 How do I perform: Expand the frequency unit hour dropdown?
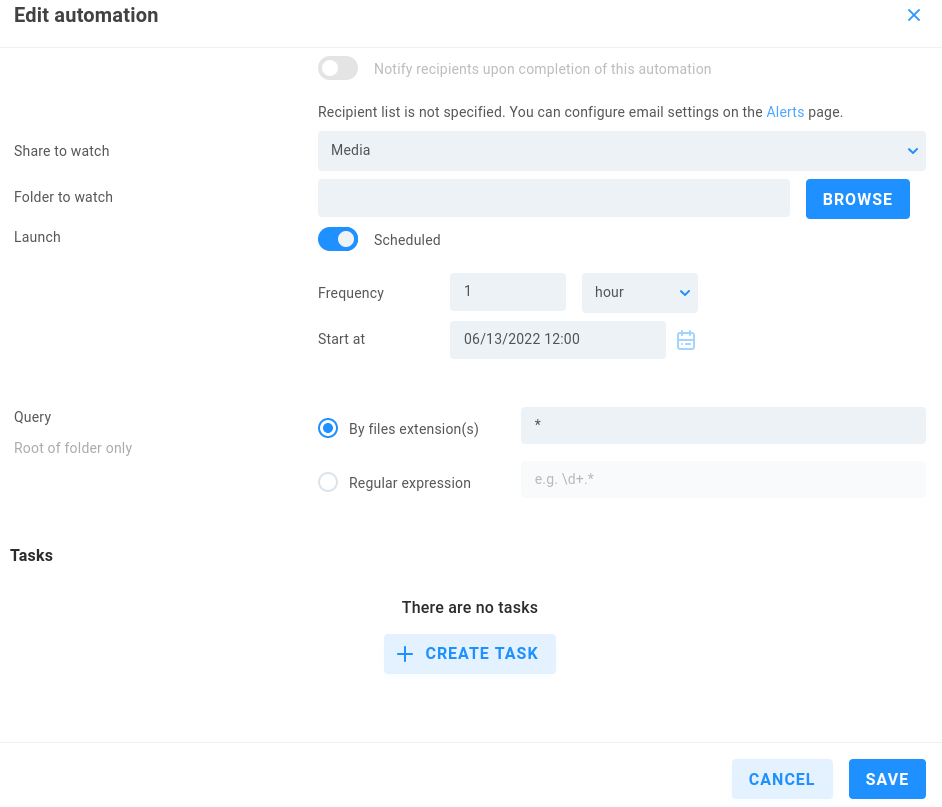click(x=640, y=293)
